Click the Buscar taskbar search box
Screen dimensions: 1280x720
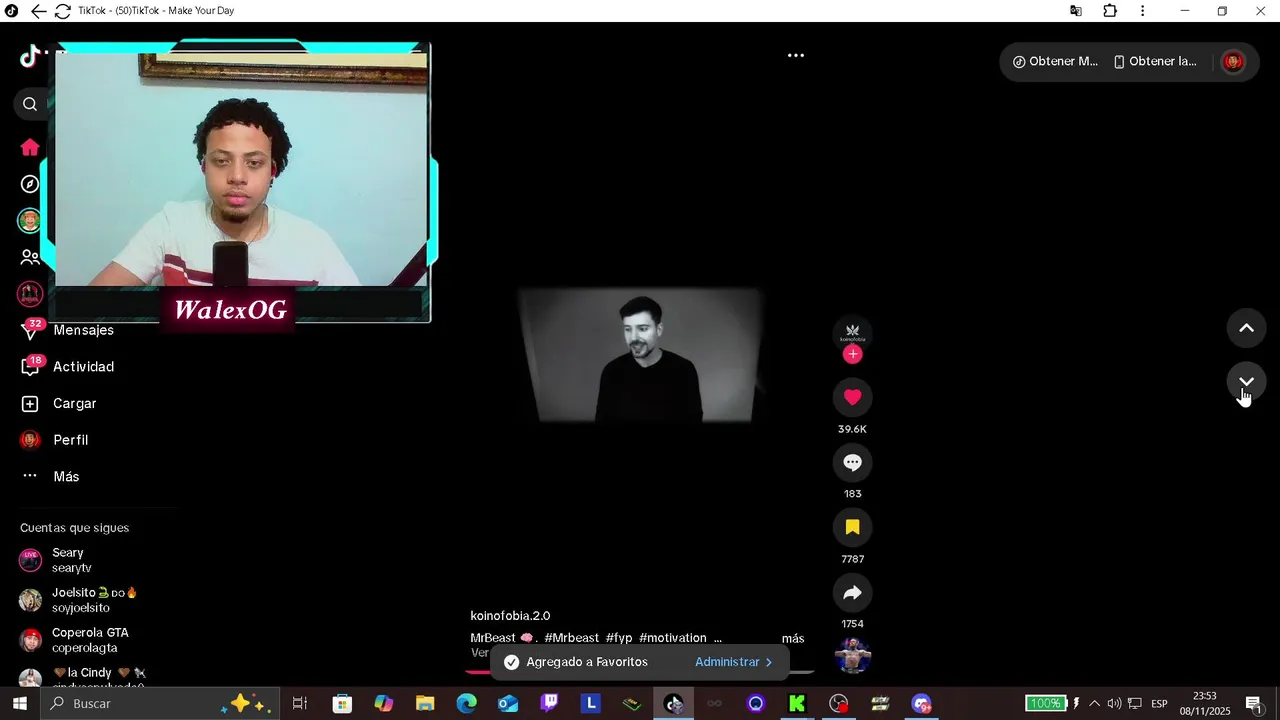(160, 704)
